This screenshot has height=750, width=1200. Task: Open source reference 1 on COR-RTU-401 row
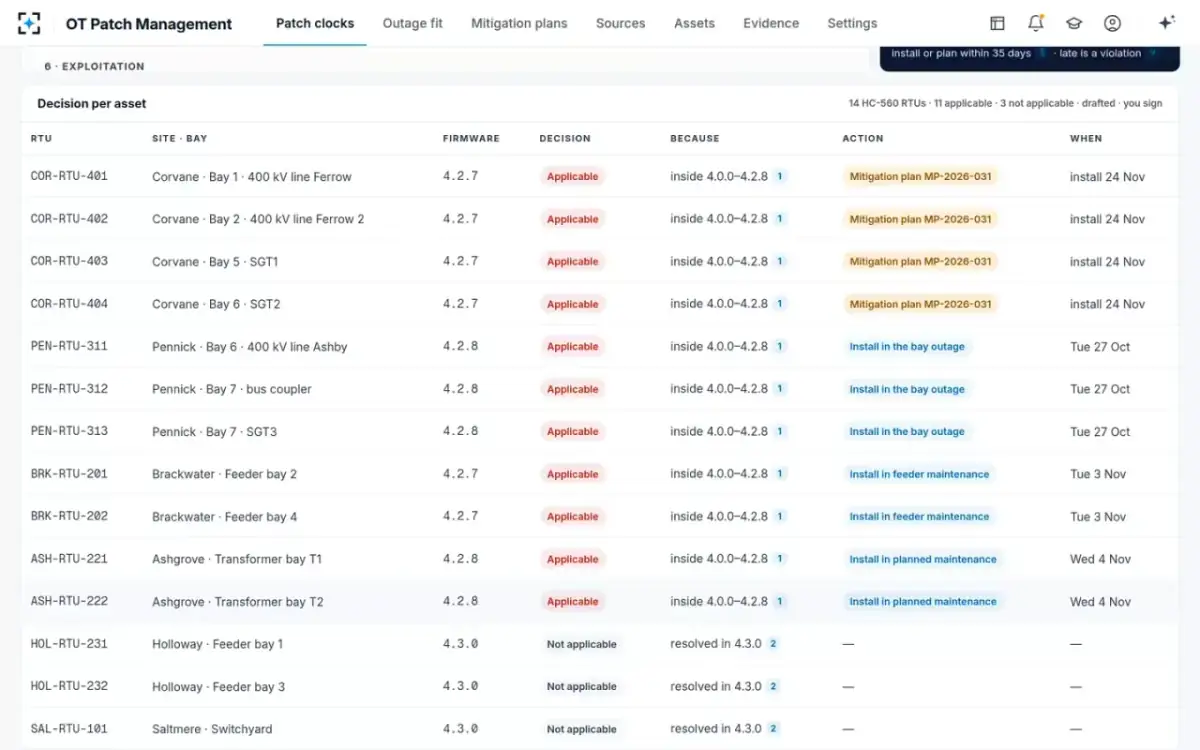point(780,177)
